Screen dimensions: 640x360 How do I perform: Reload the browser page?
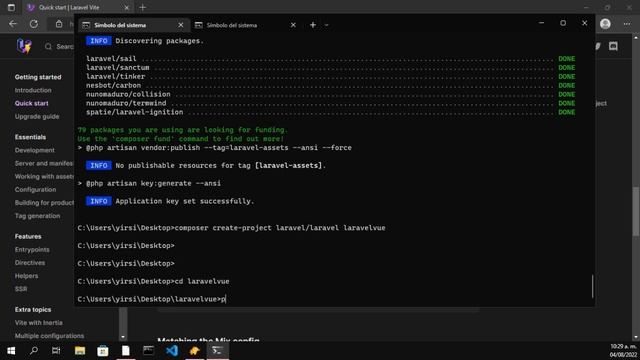pos(34,24)
